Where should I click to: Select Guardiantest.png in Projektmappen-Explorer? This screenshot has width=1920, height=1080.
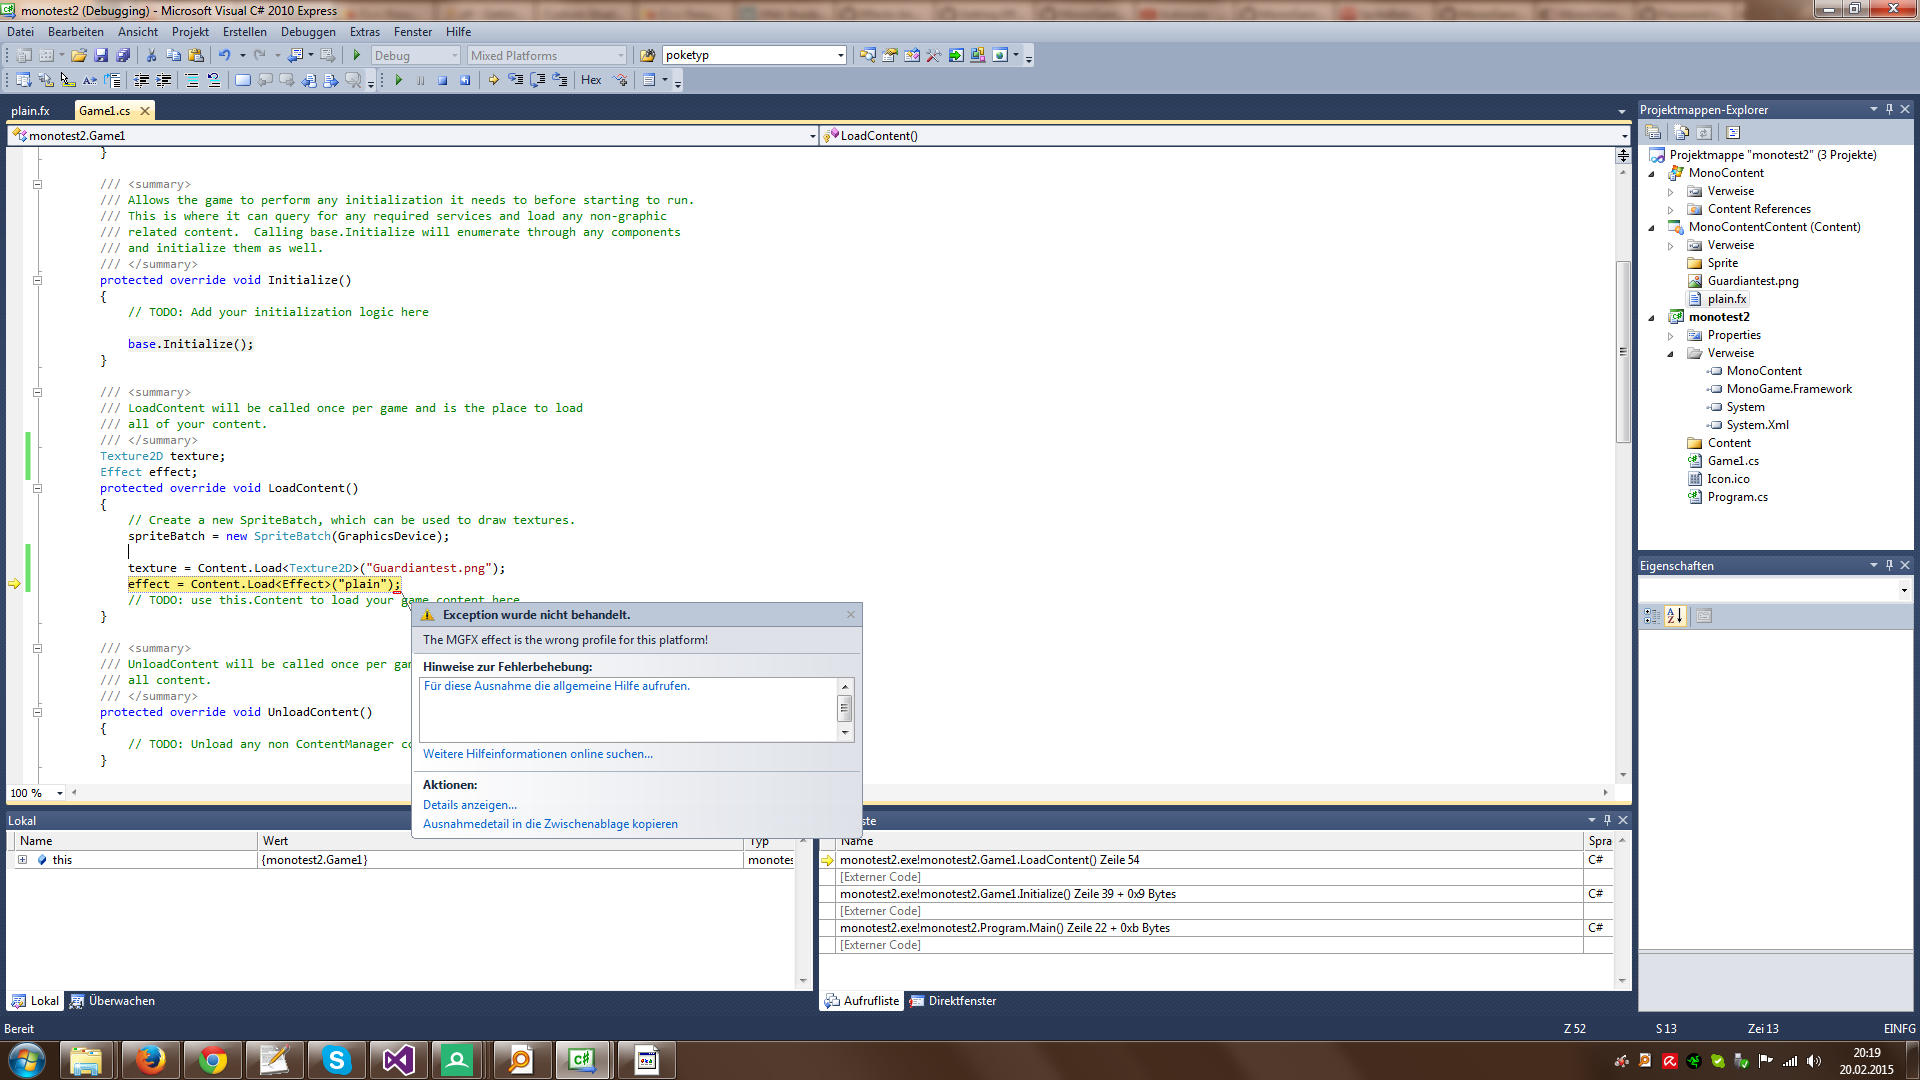[1753, 281]
